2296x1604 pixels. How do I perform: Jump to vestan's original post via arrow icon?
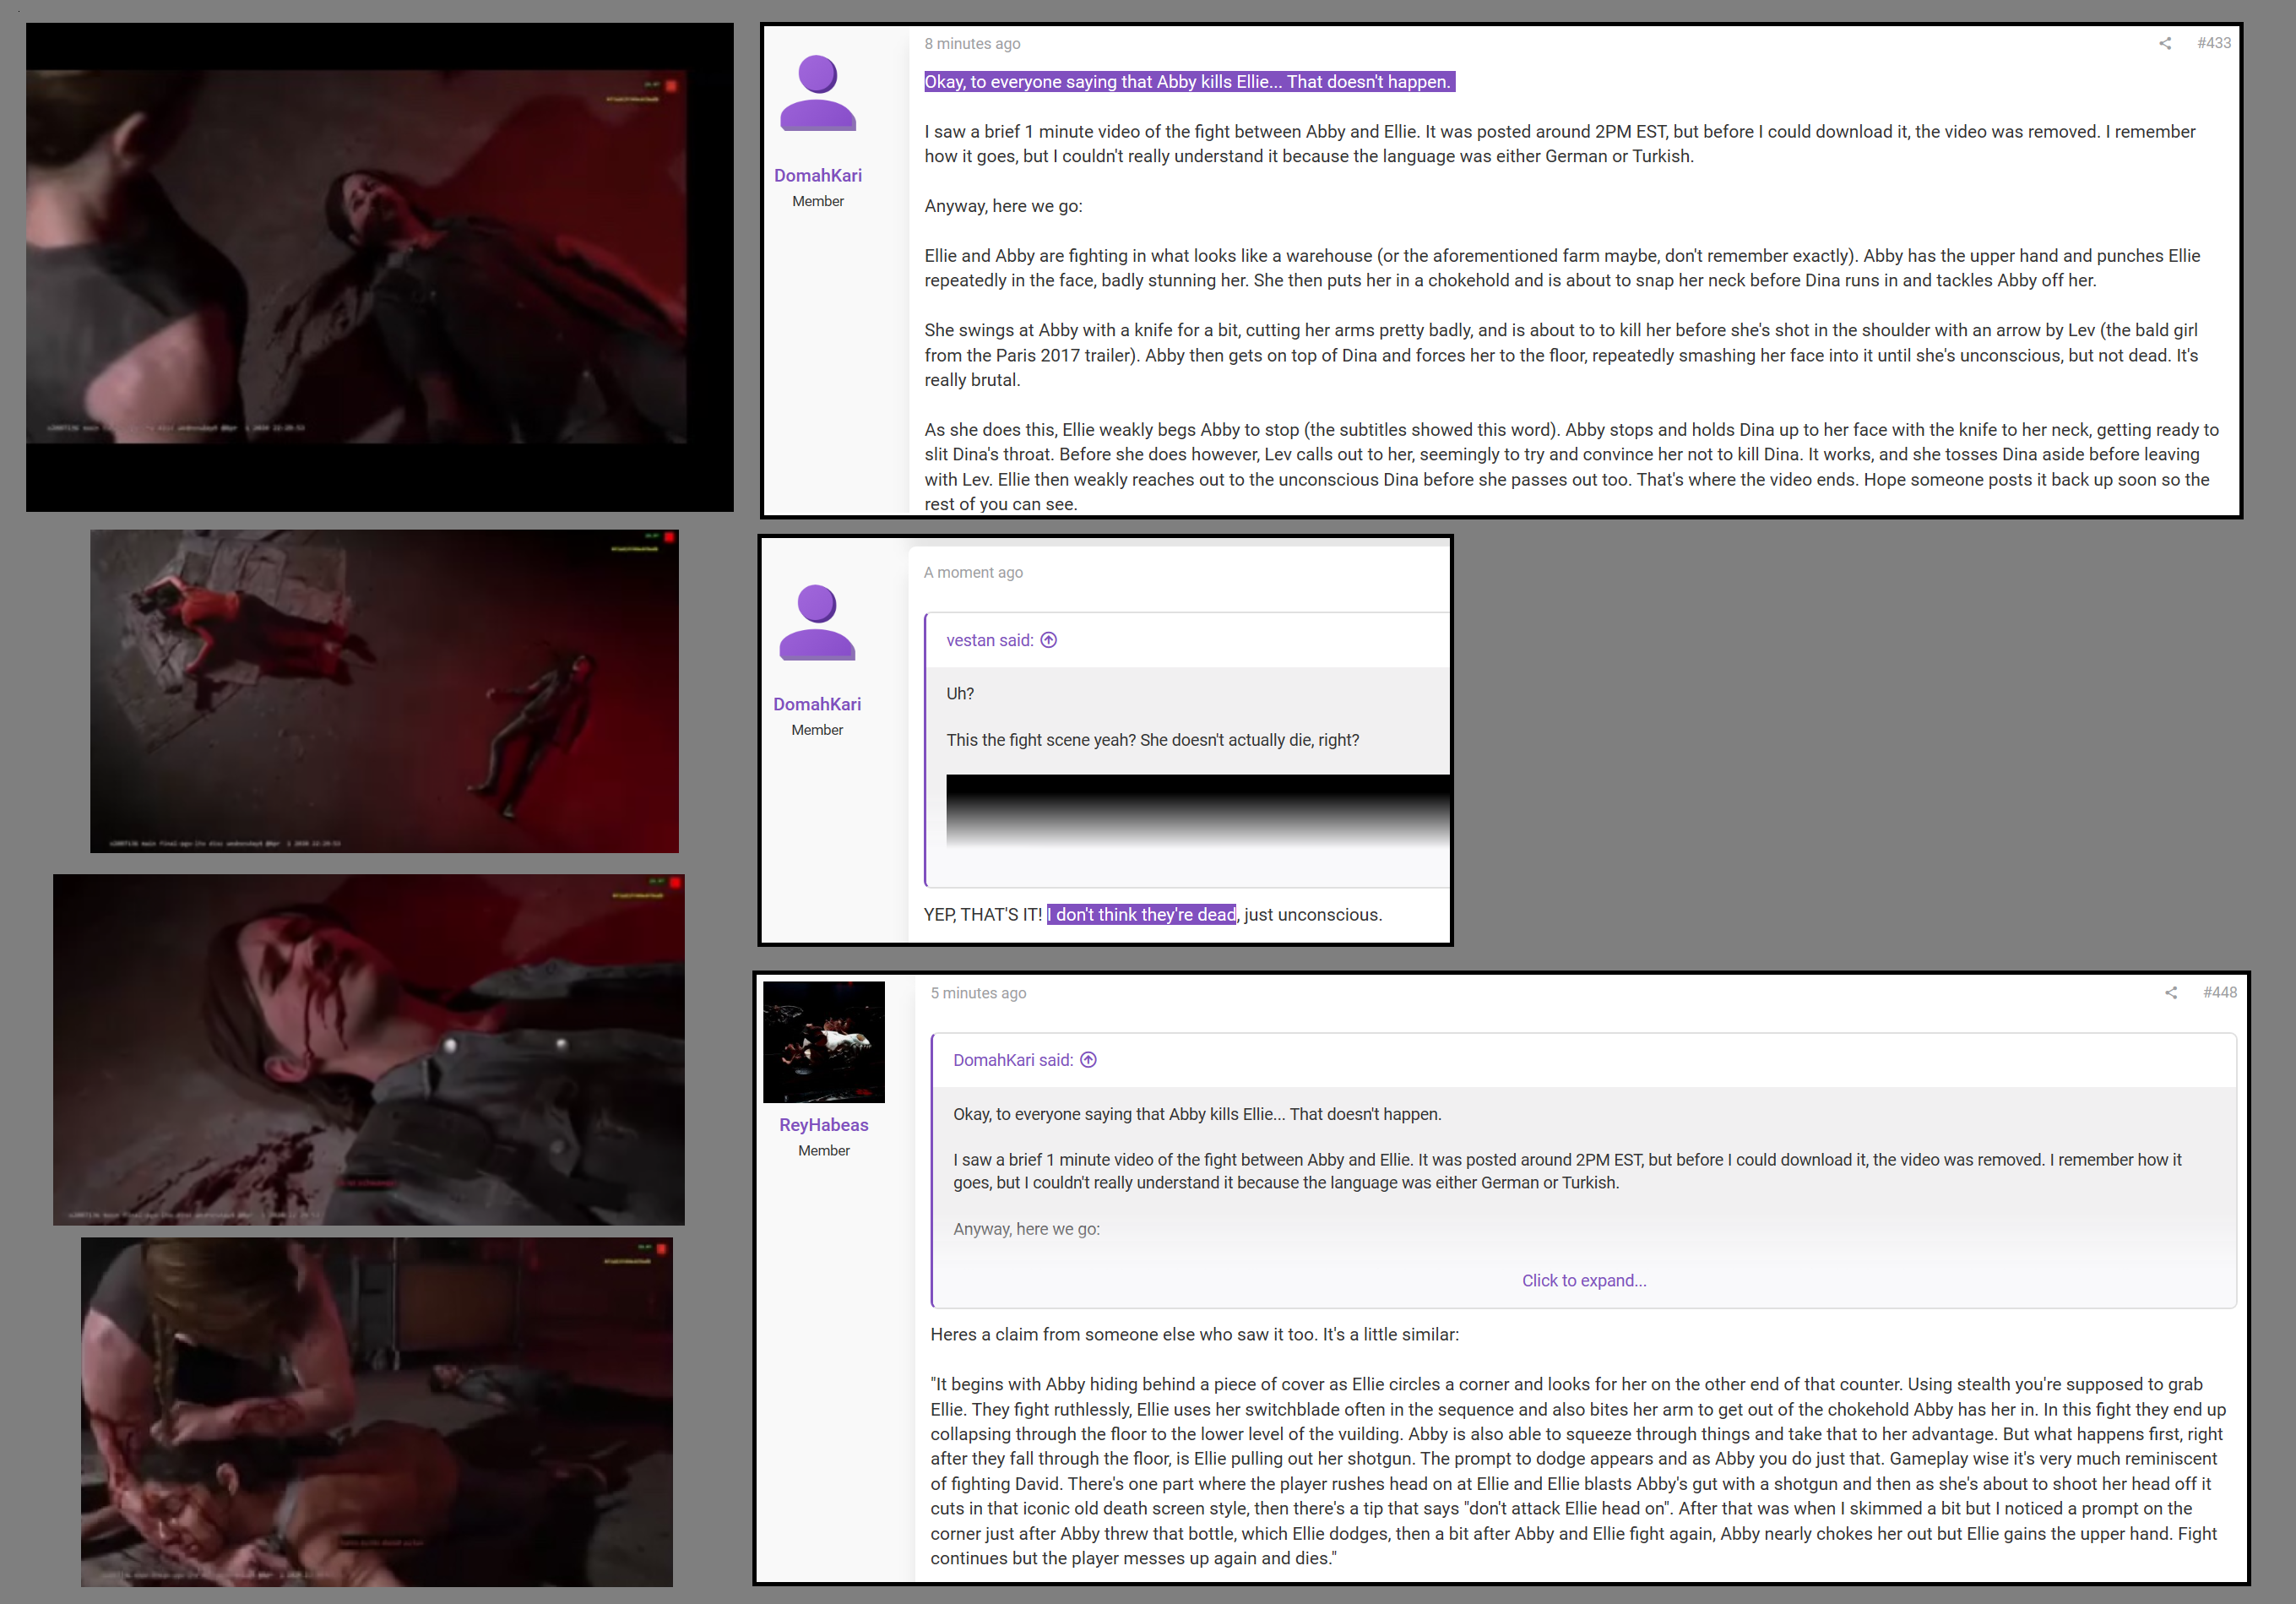click(x=1048, y=640)
